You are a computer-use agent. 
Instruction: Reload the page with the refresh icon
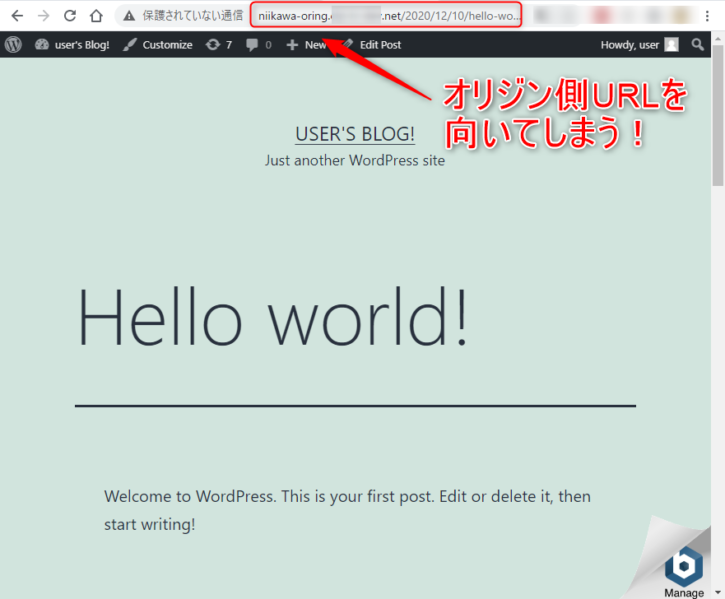point(70,16)
